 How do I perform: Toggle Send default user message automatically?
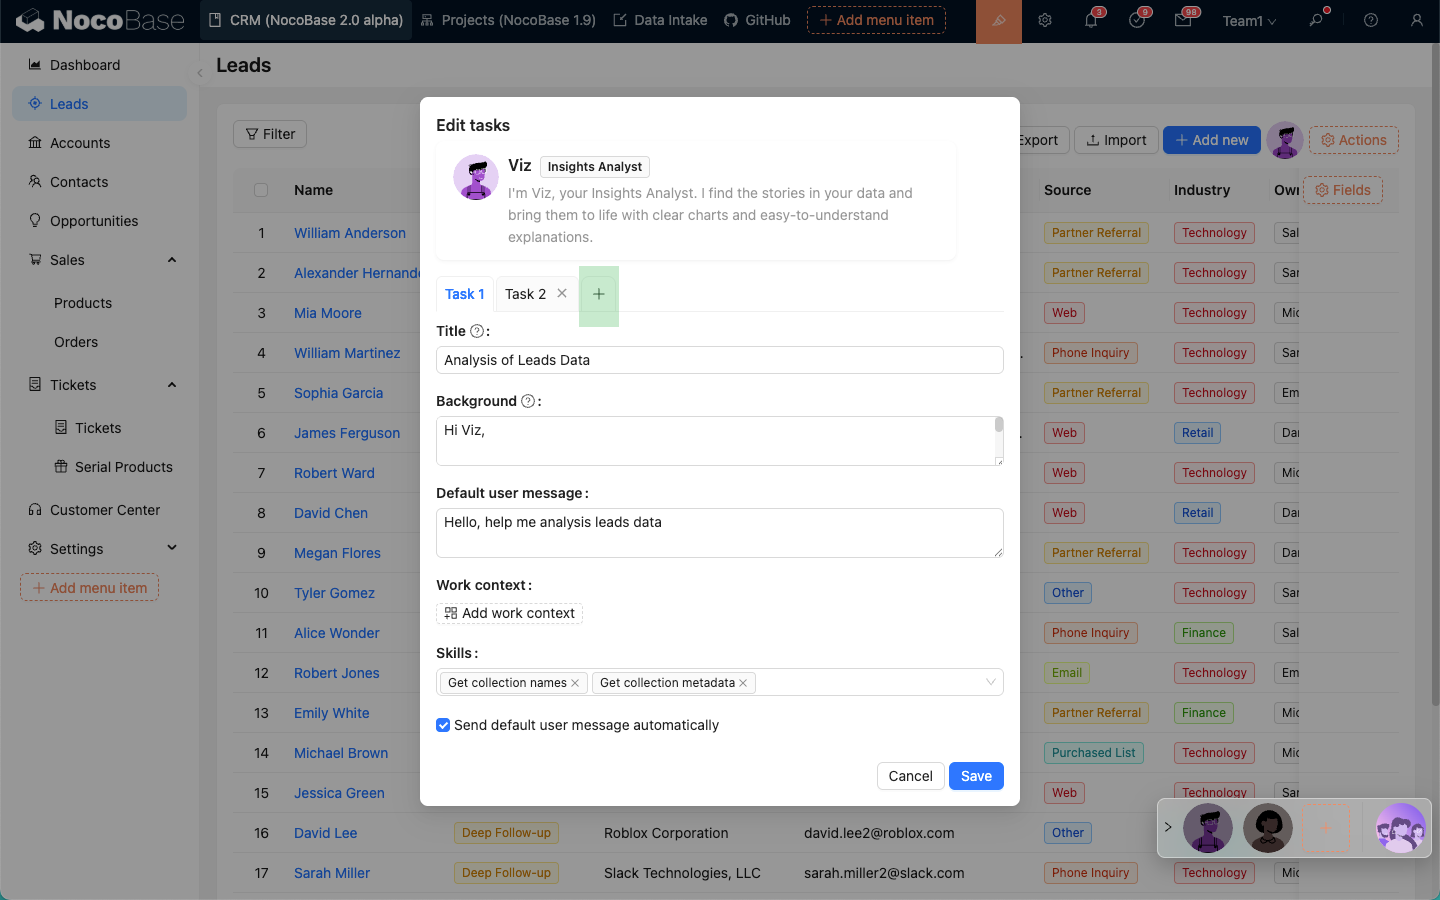443,725
